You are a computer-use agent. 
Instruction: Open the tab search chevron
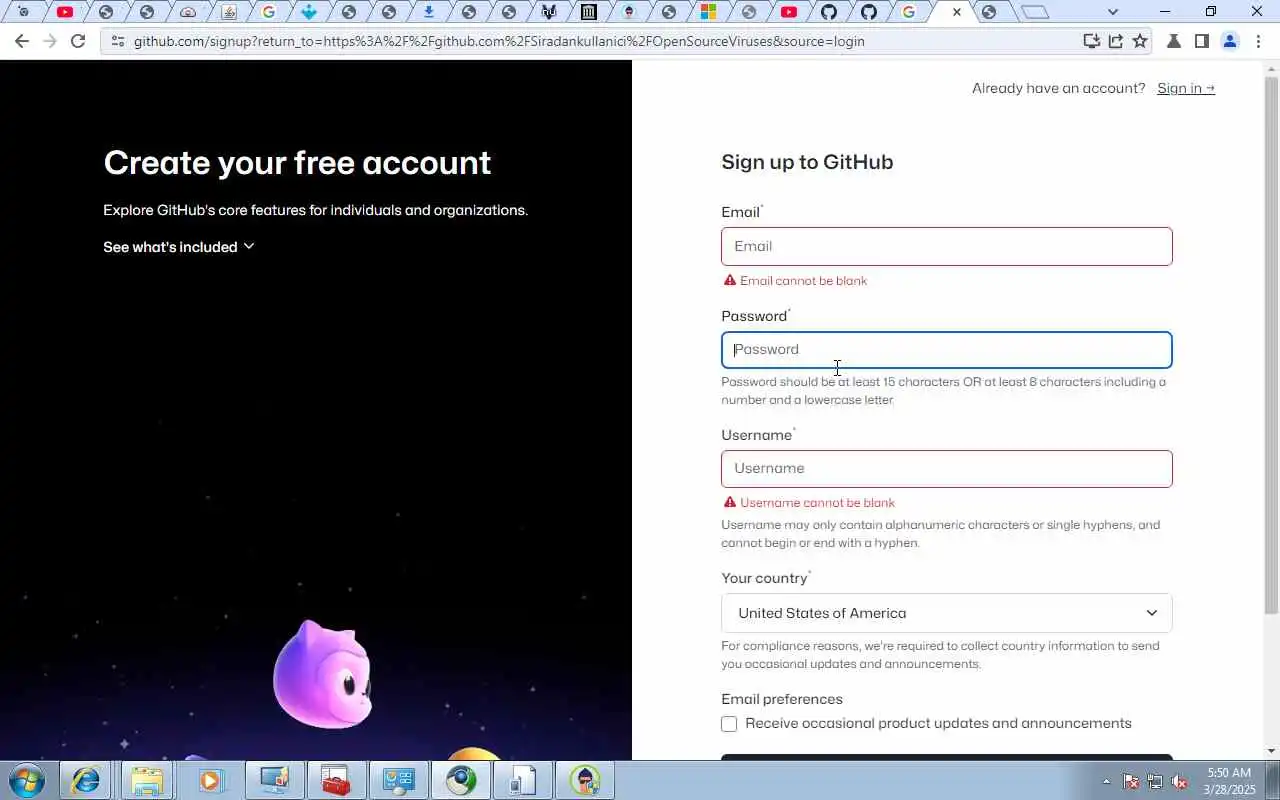(1113, 12)
